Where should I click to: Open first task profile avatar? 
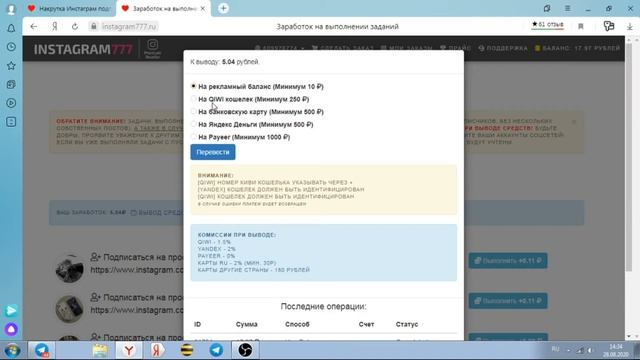point(69,268)
